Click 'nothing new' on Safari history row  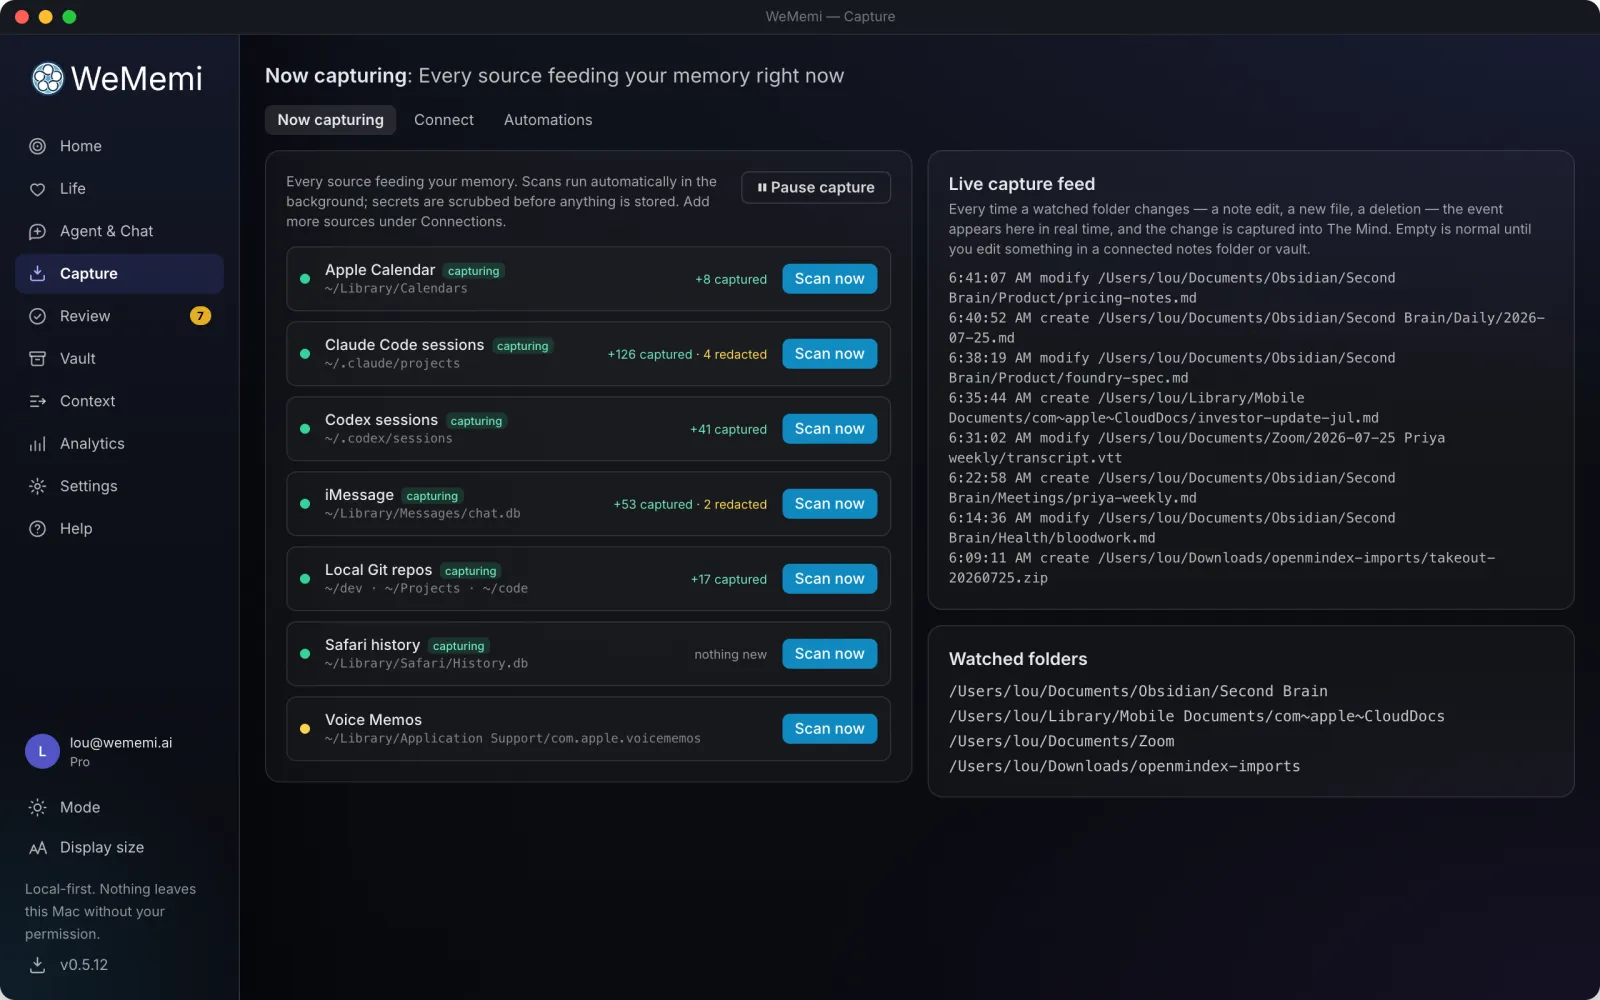coord(730,655)
